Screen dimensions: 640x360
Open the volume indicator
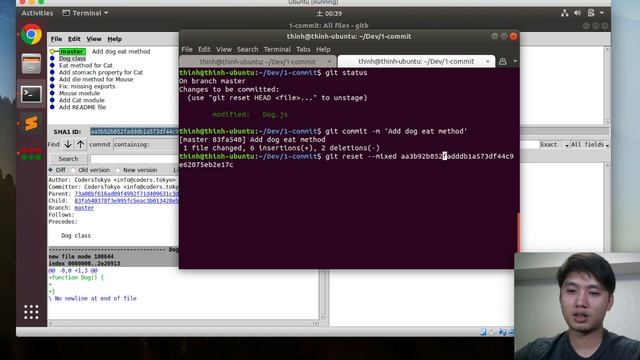577,13
